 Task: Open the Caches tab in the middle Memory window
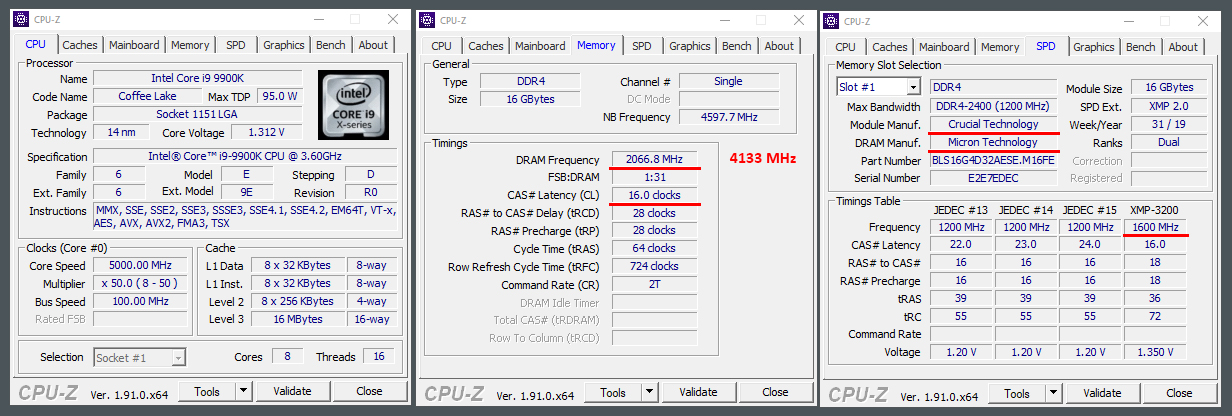[x=486, y=46]
